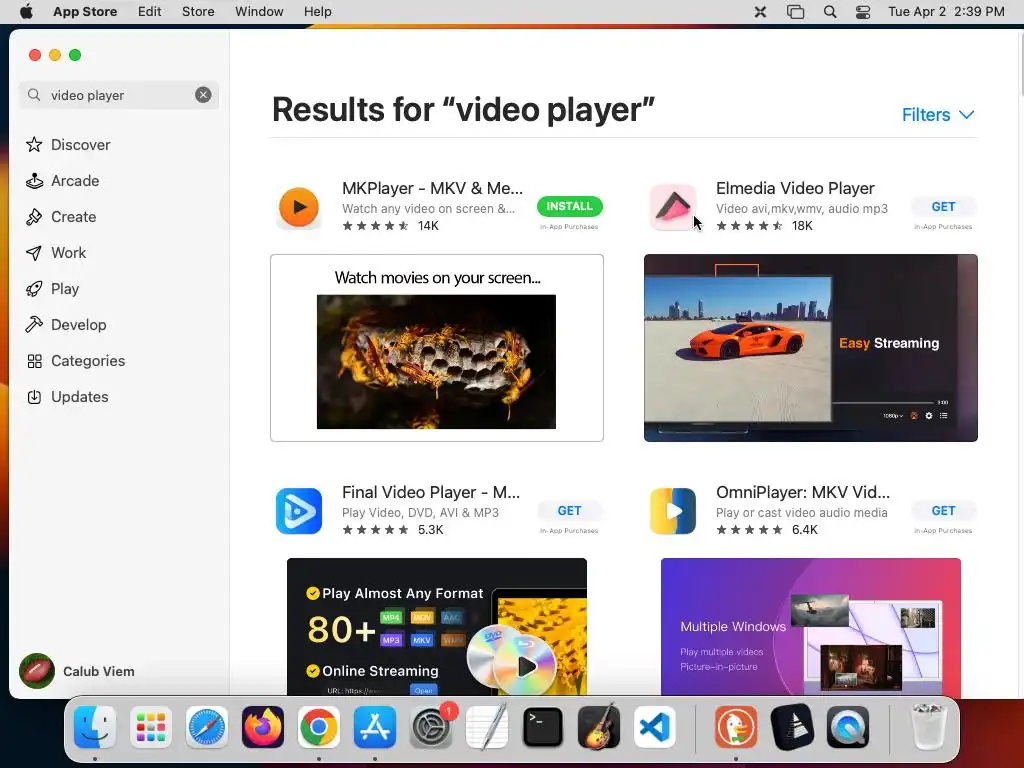Open the OmniPlayer Multiple Windows screenshot
The width and height of the screenshot is (1024, 768).
click(x=810, y=627)
